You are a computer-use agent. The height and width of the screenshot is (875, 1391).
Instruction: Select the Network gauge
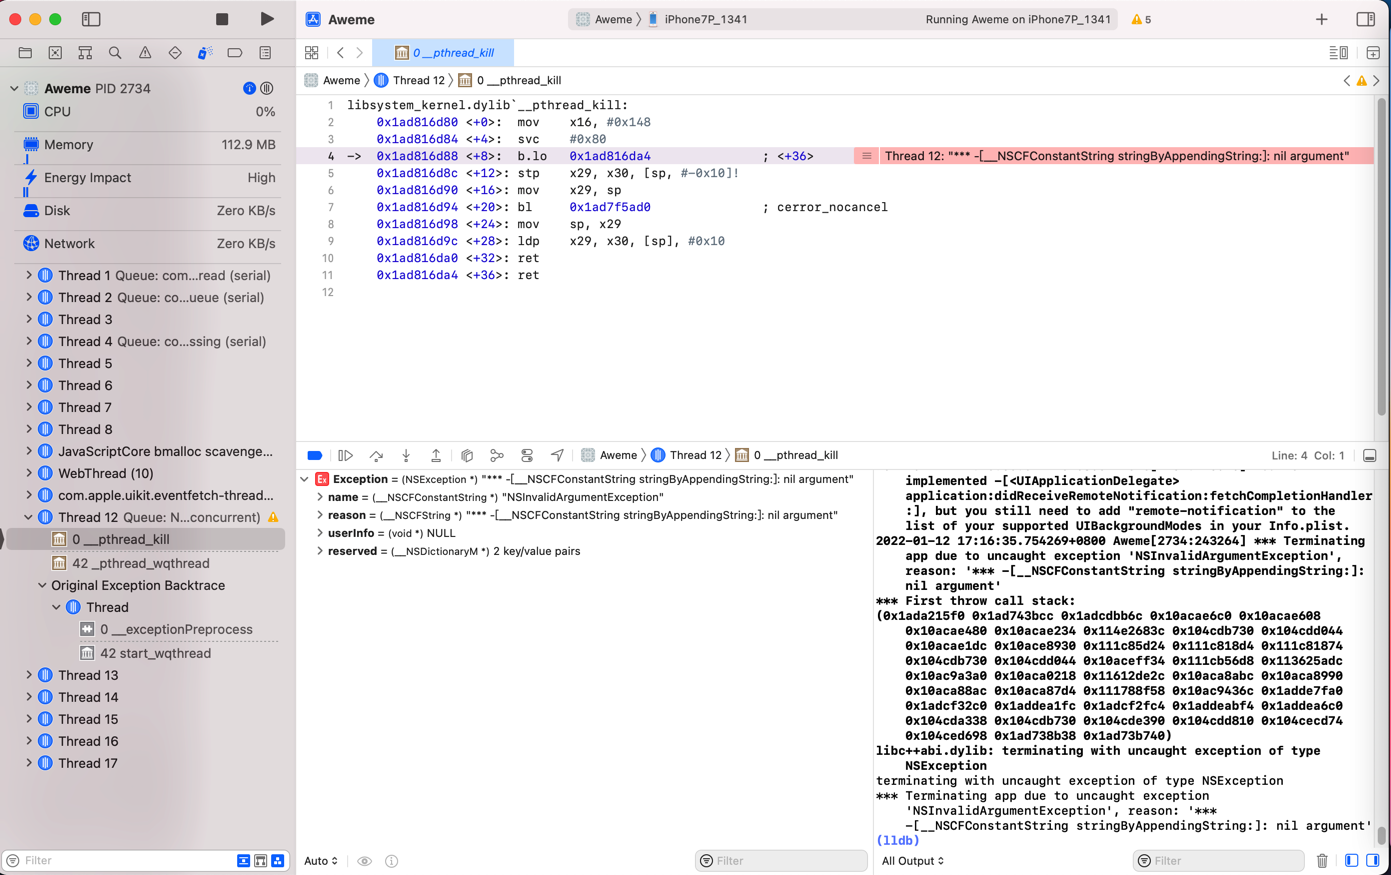click(148, 244)
